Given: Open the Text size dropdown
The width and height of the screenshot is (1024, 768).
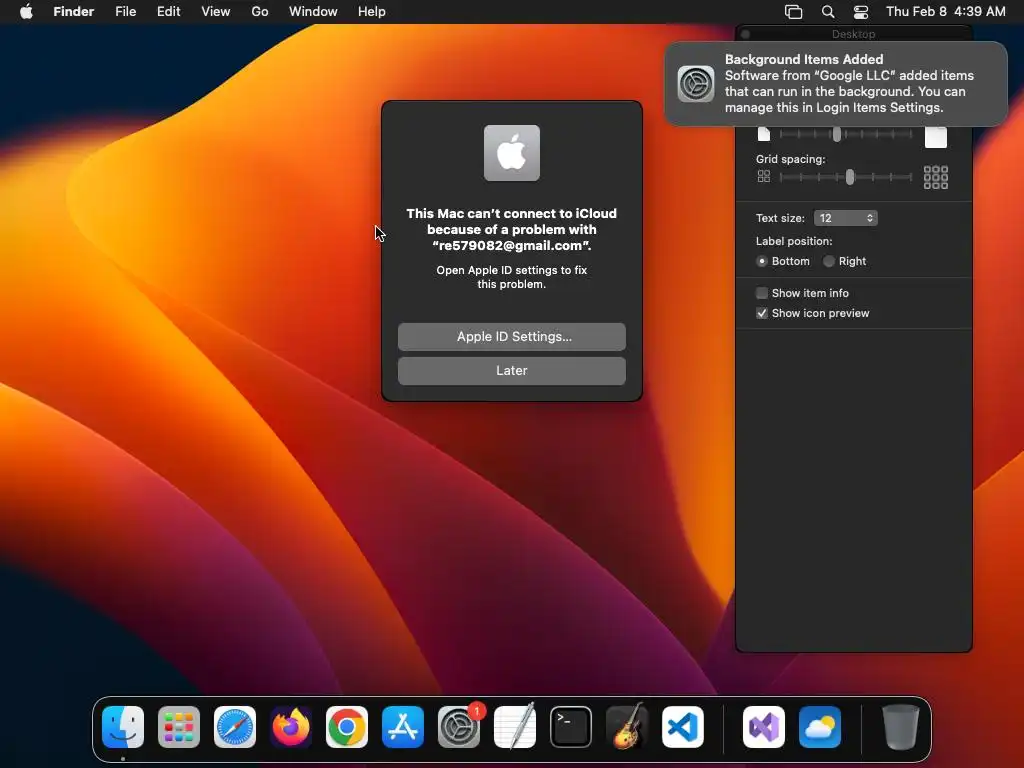Looking at the screenshot, I should point(846,218).
